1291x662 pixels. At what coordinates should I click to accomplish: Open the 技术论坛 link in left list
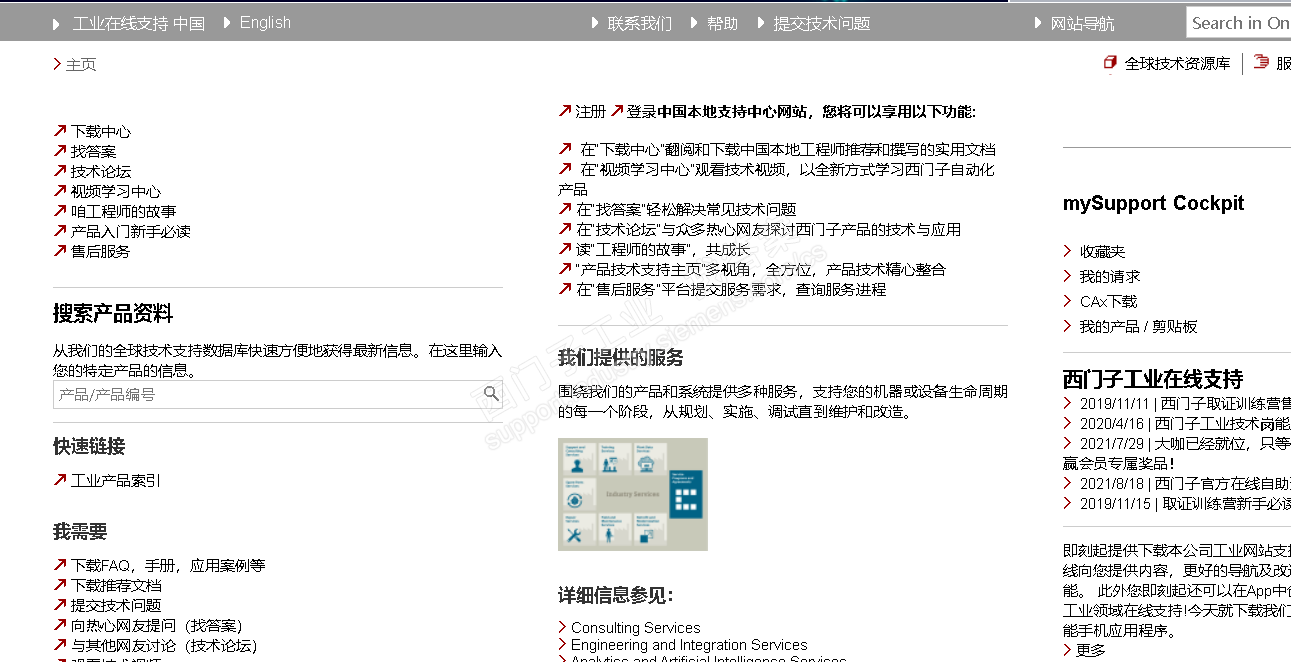tap(100, 171)
